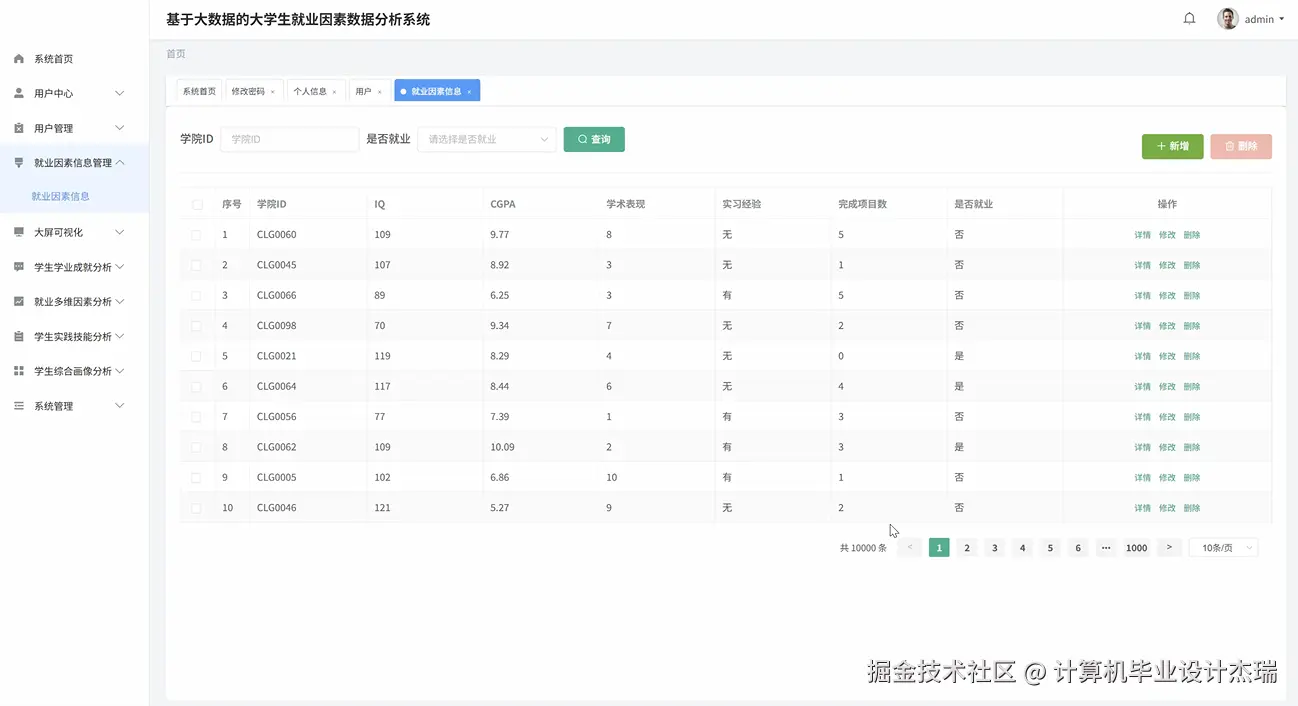Image resolution: width=1298 pixels, height=706 pixels.
Task: Go to page 5 in pagination
Action: tap(1050, 548)
